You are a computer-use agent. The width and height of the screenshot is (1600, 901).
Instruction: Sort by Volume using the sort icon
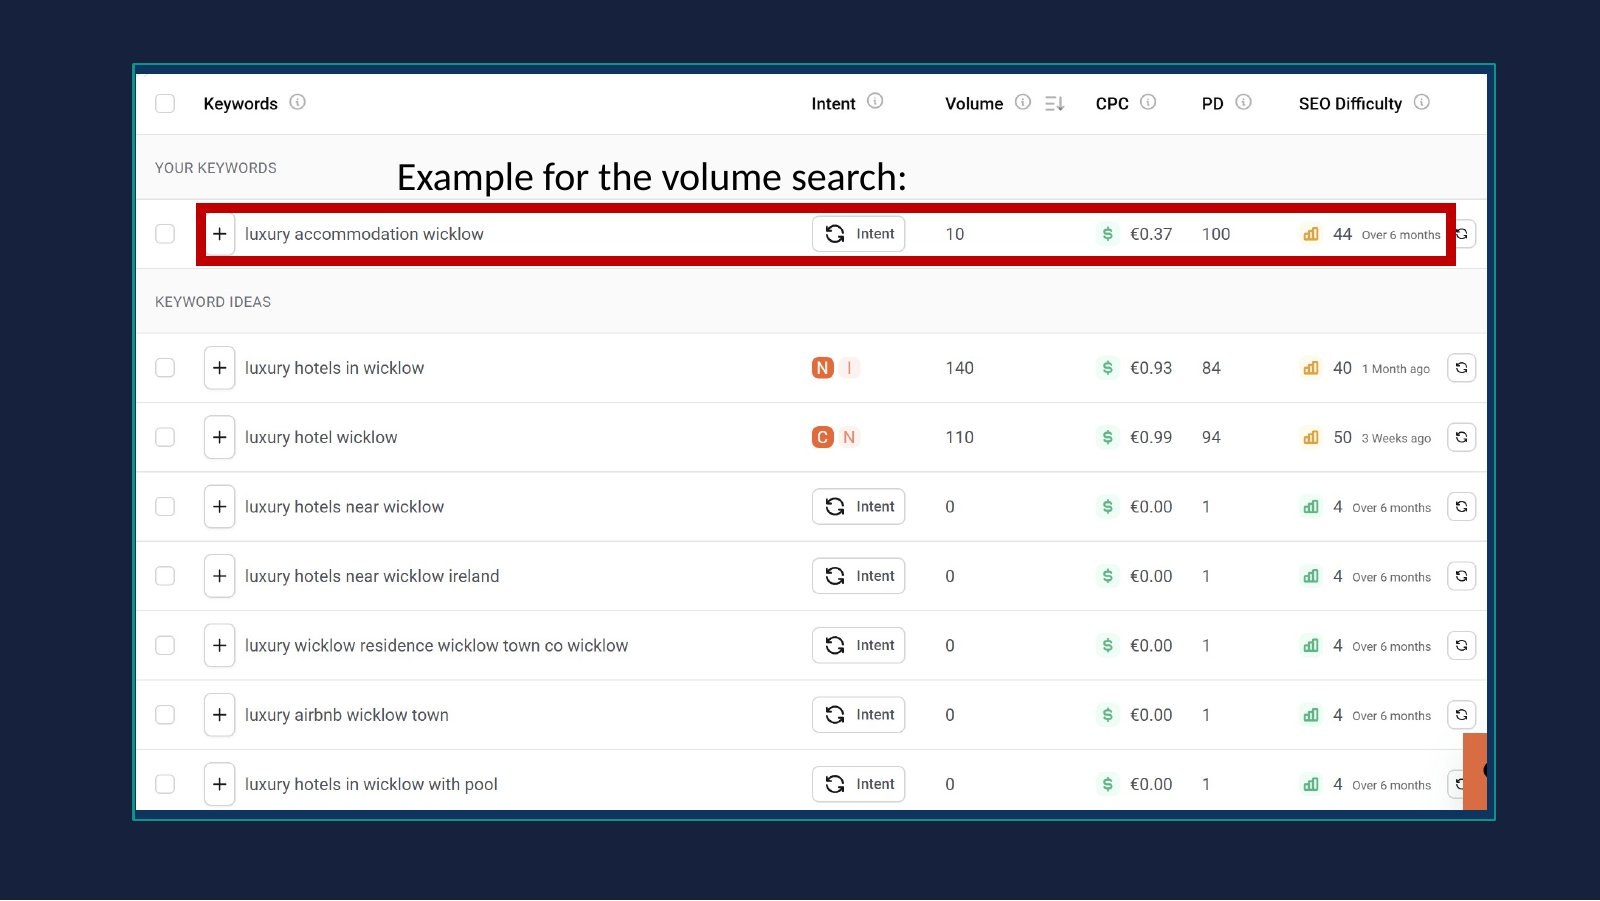[x=1054, y=103]
